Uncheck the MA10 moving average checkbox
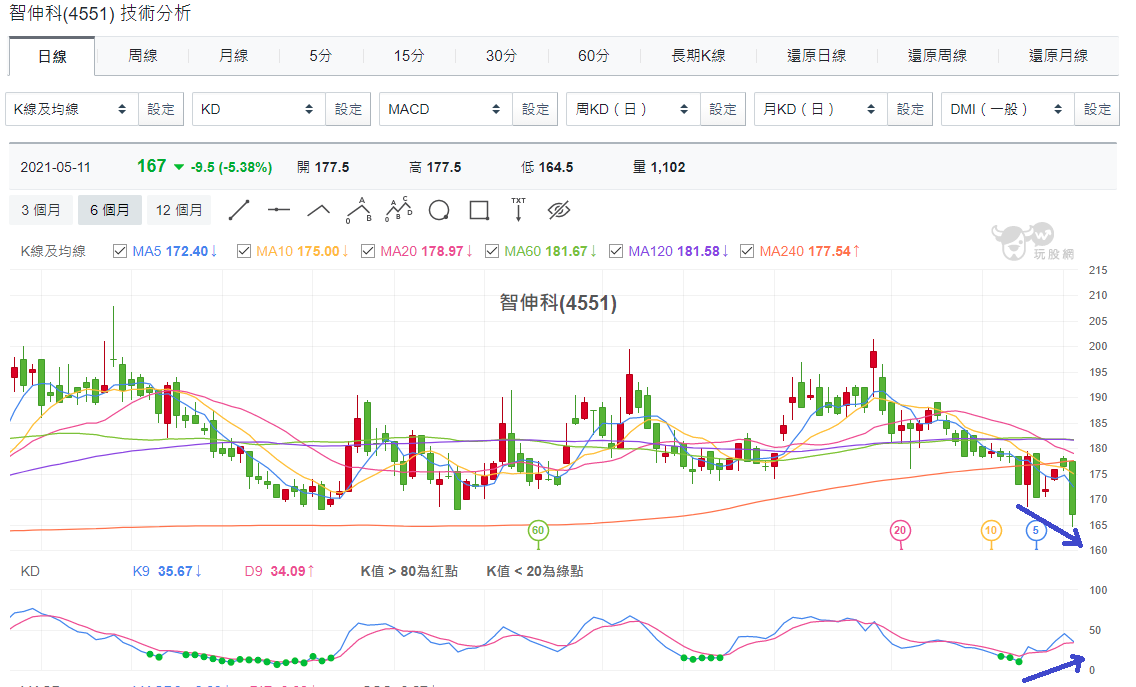Viewport: 1136px width, 687px height. point(244,251)
